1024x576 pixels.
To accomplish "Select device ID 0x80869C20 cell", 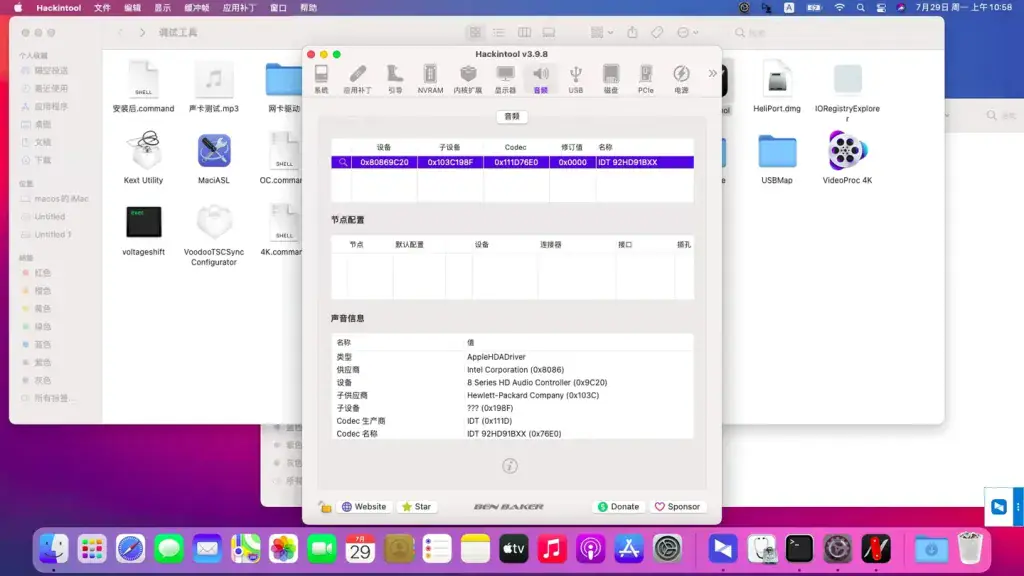I will (x=384, y=162).
